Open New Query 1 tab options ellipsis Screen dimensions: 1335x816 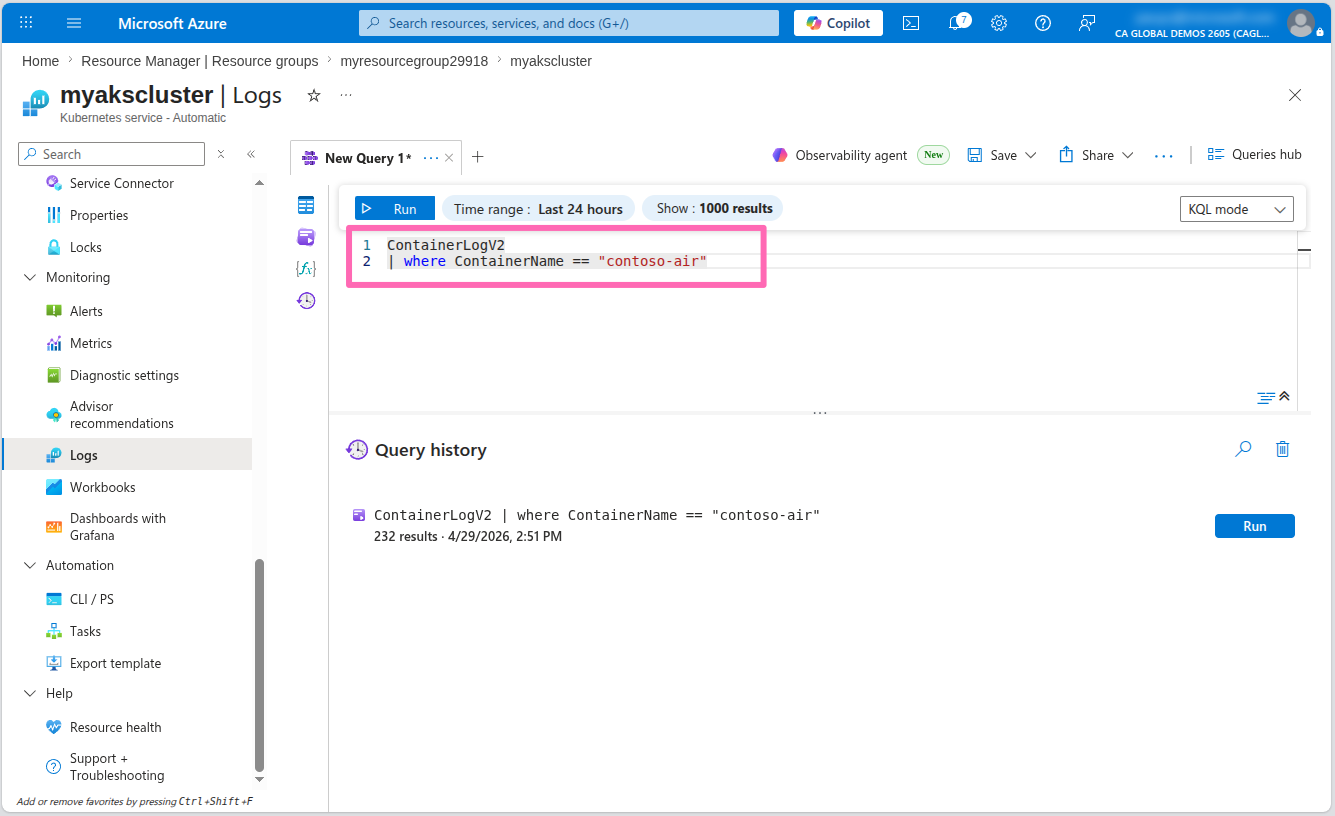click(x=431, y=158)
